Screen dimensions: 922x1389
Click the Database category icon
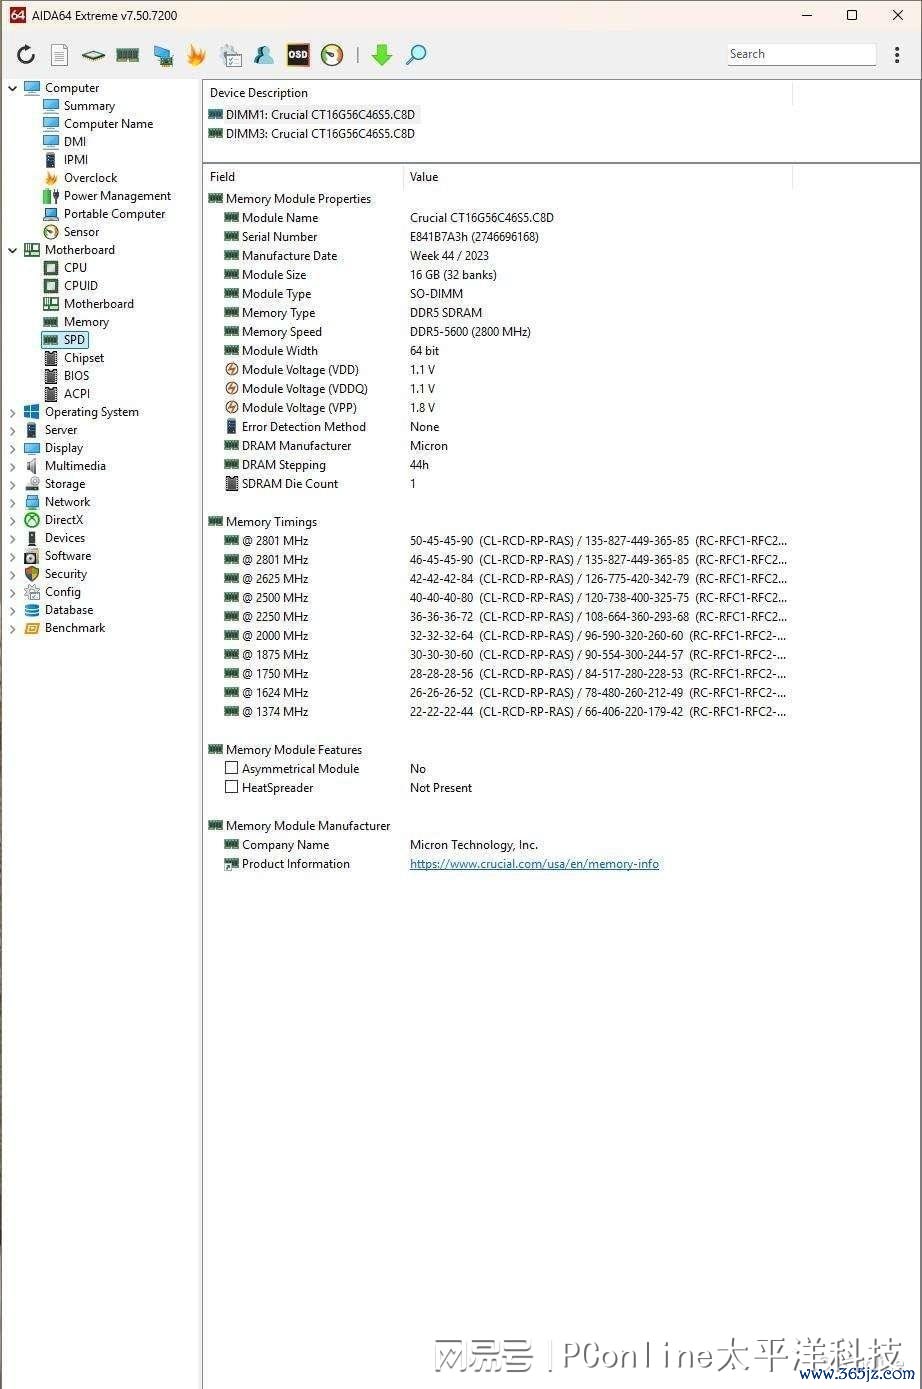32,610
